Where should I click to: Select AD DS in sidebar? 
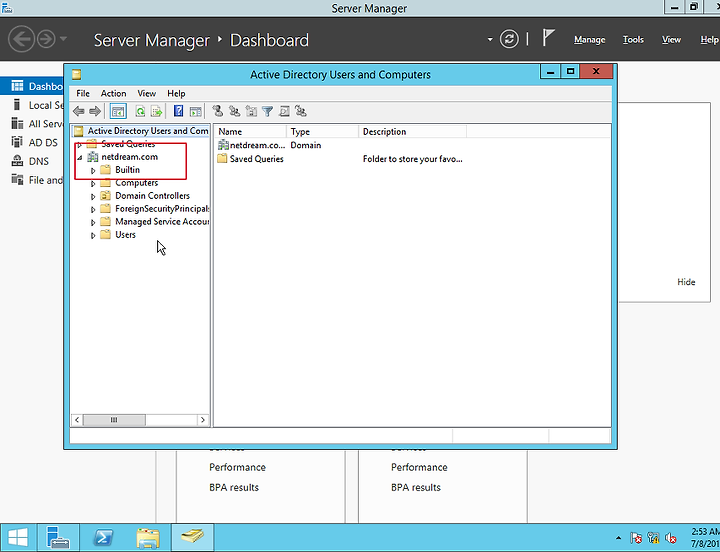point(32,143)
